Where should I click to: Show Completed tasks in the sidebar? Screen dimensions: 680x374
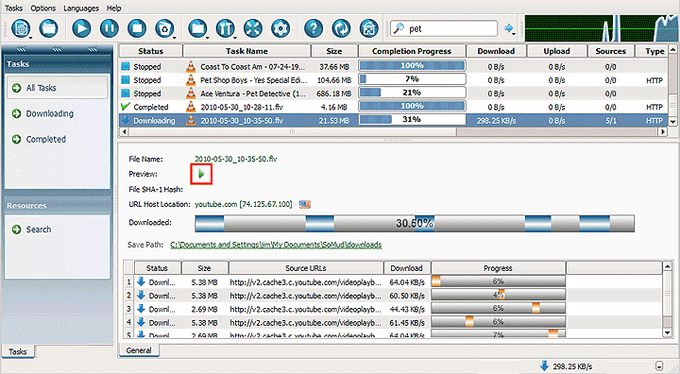point(46,139)
